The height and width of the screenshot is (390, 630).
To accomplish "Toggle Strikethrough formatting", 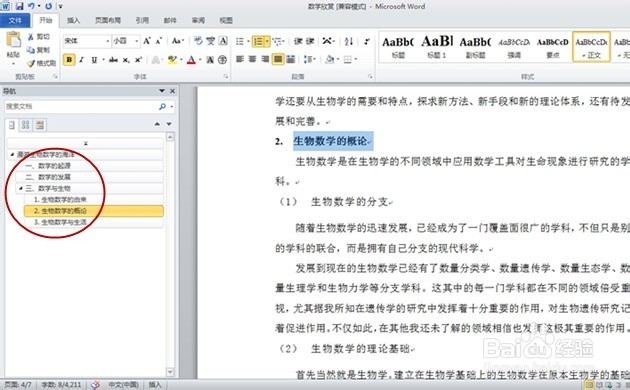I will (x=113, y=60).
